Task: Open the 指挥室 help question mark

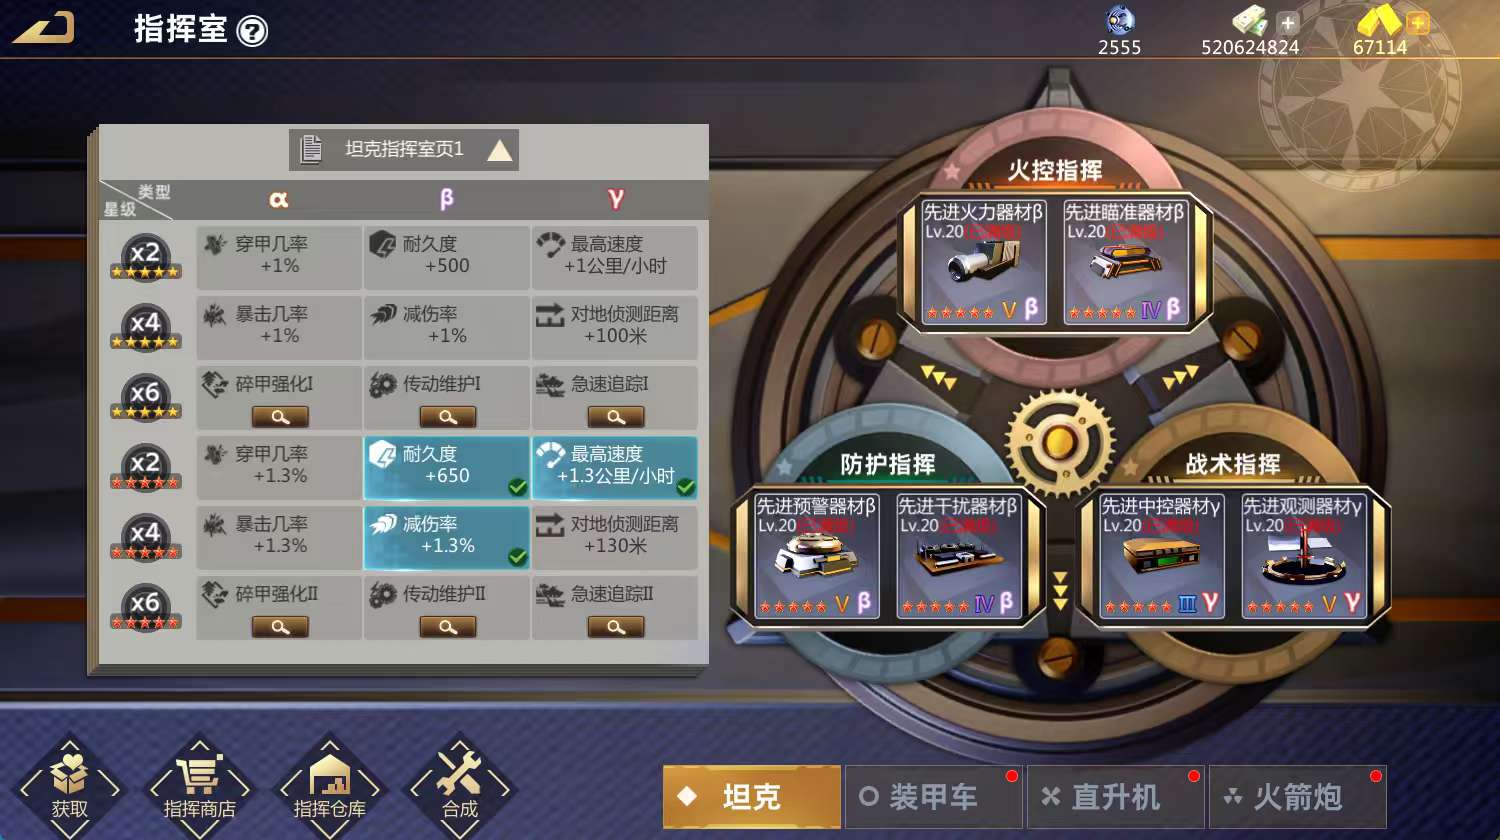Action: tap(253, 31)
